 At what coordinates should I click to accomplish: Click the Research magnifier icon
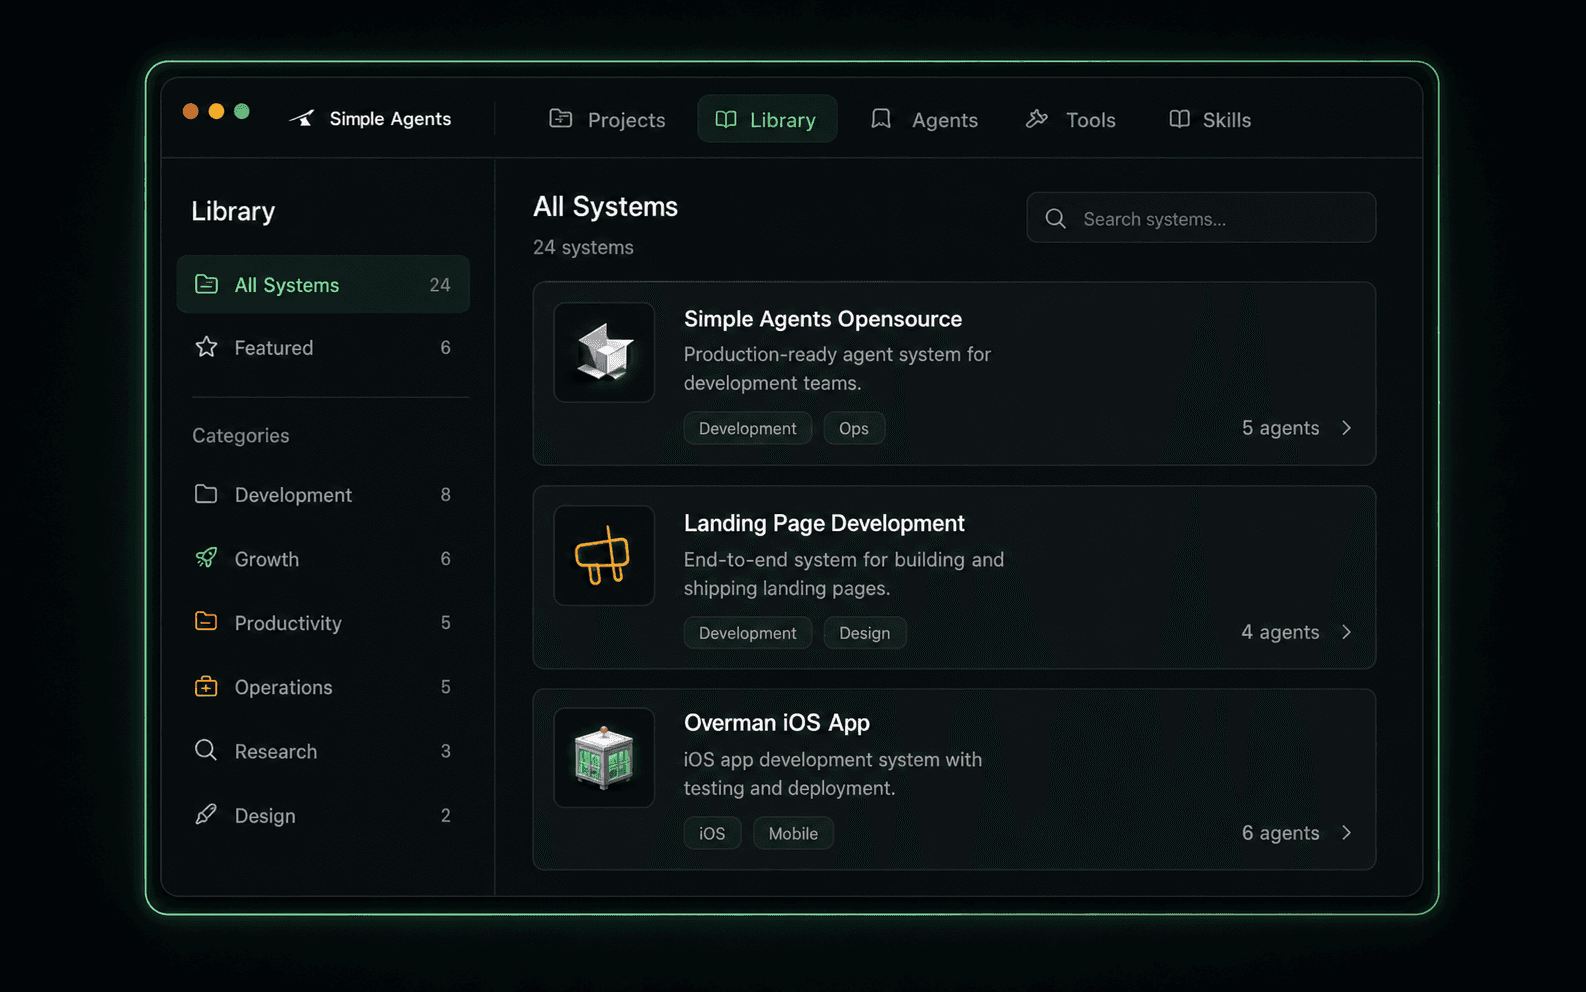206,750
